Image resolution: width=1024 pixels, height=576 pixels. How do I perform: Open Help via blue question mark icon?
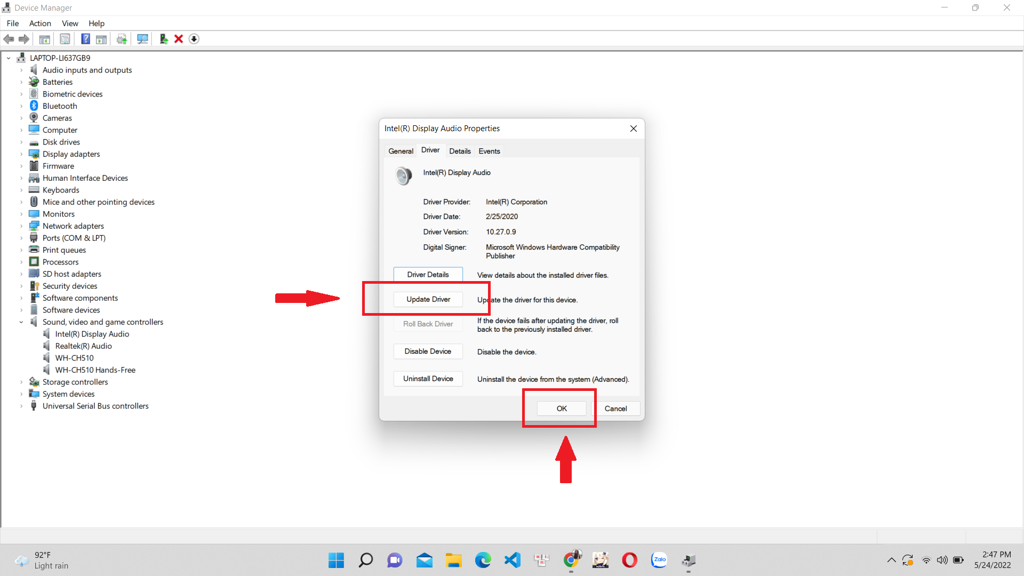pyautogui.click(x=86, y=39)
